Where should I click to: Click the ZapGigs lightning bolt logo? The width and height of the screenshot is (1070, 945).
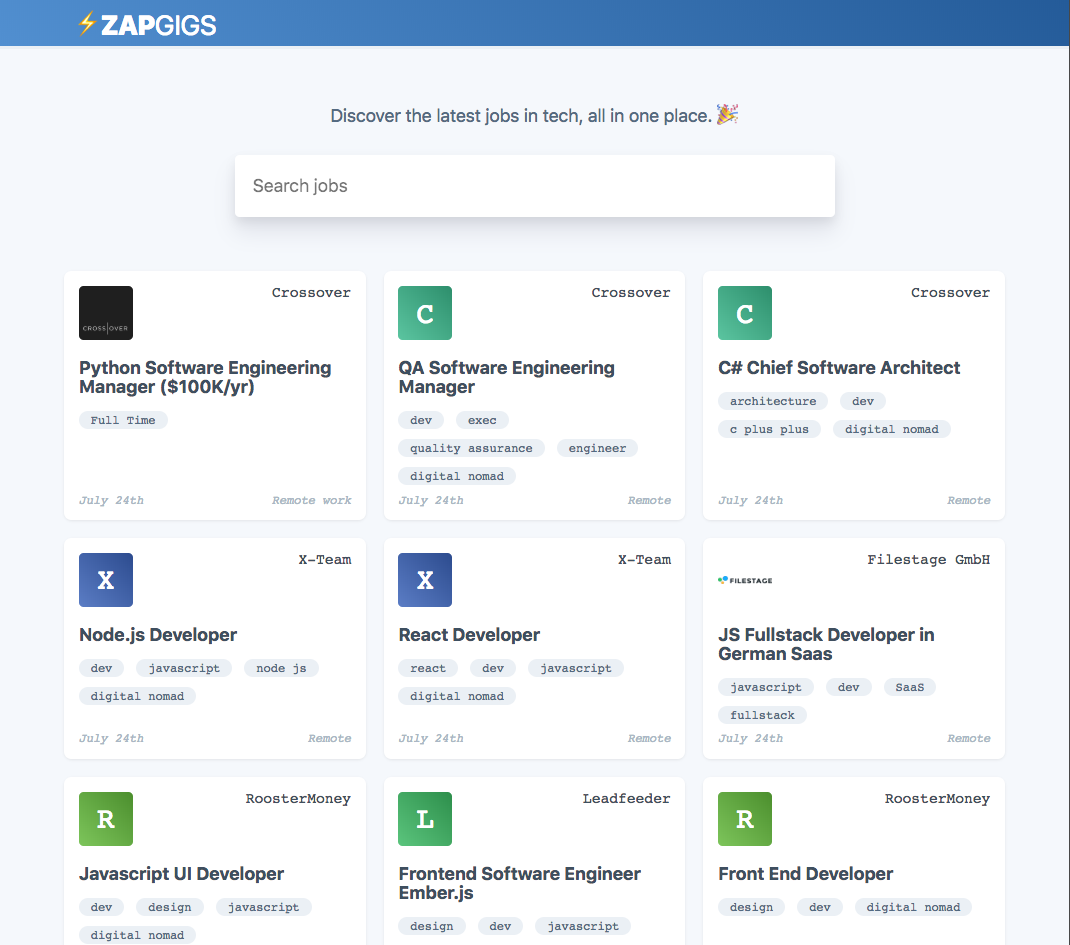pyautogui.click(x=87, y=24)
